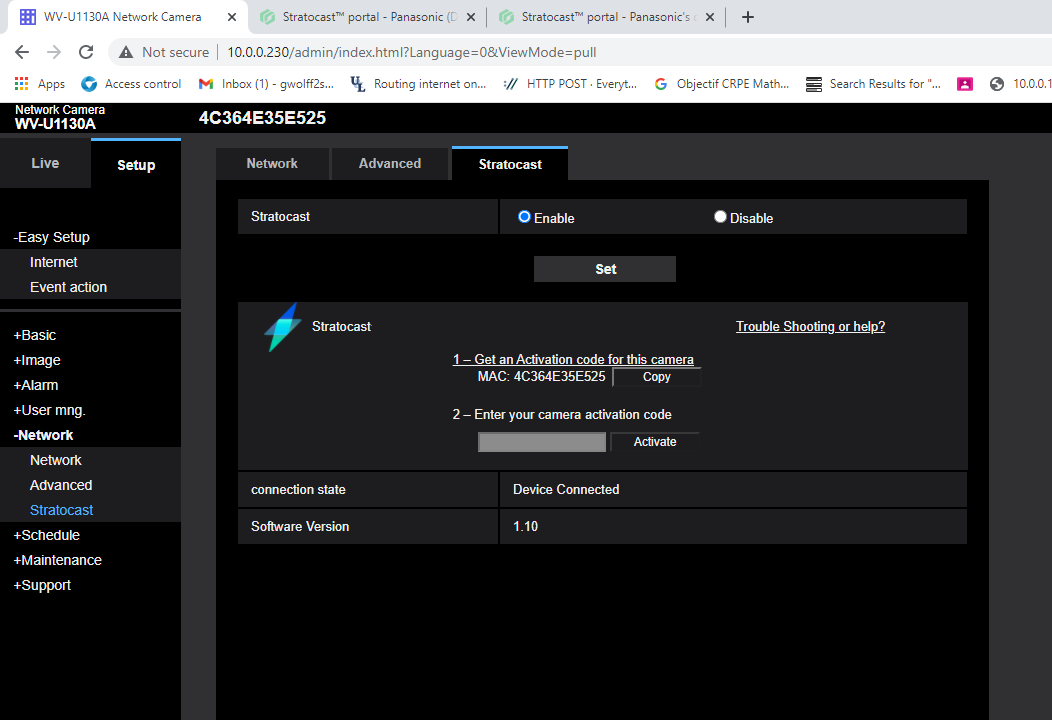Click the Stratocast lightning bolt logo
The image size is (1052, 720).
(x=282, y=327)
